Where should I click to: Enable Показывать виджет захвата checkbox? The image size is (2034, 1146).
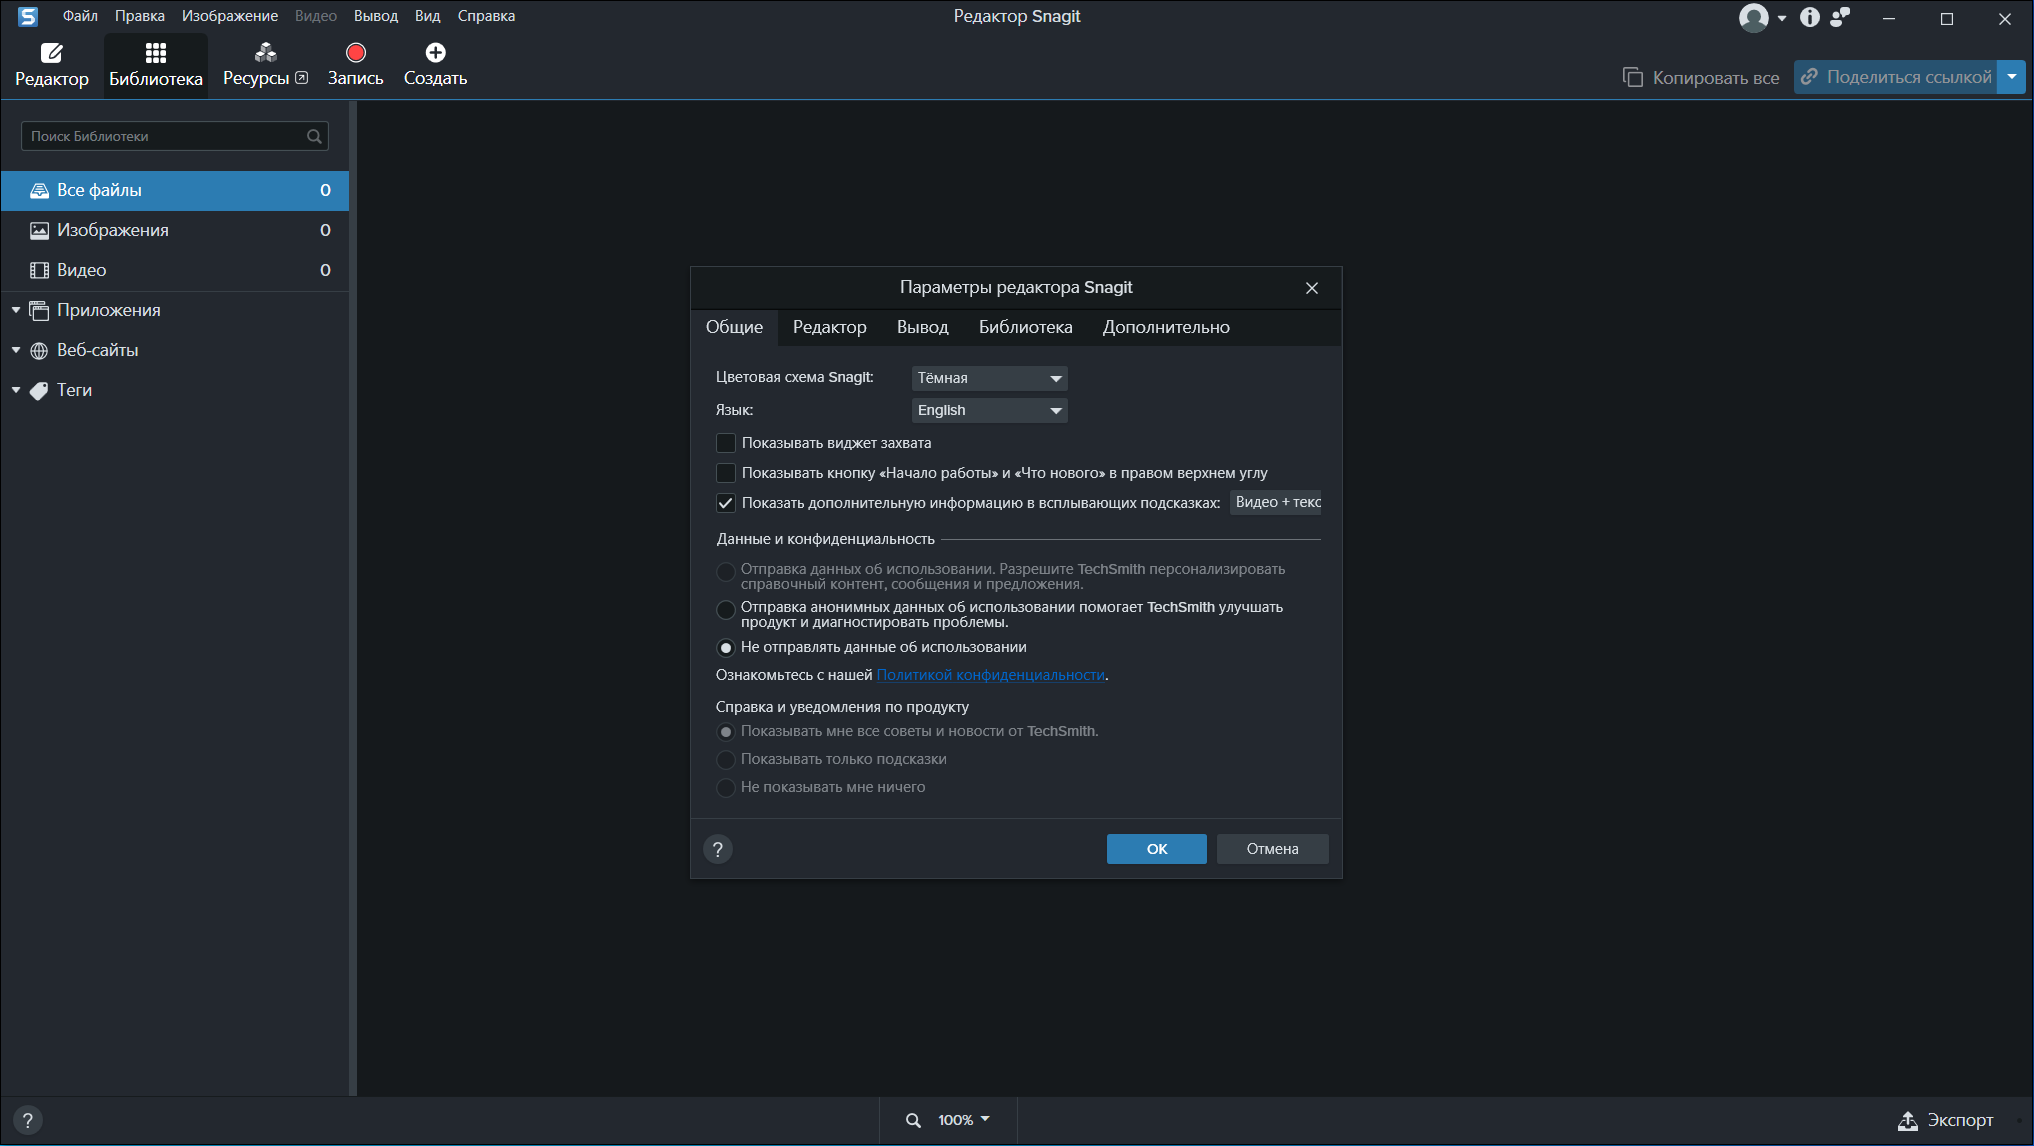(726, 443)
